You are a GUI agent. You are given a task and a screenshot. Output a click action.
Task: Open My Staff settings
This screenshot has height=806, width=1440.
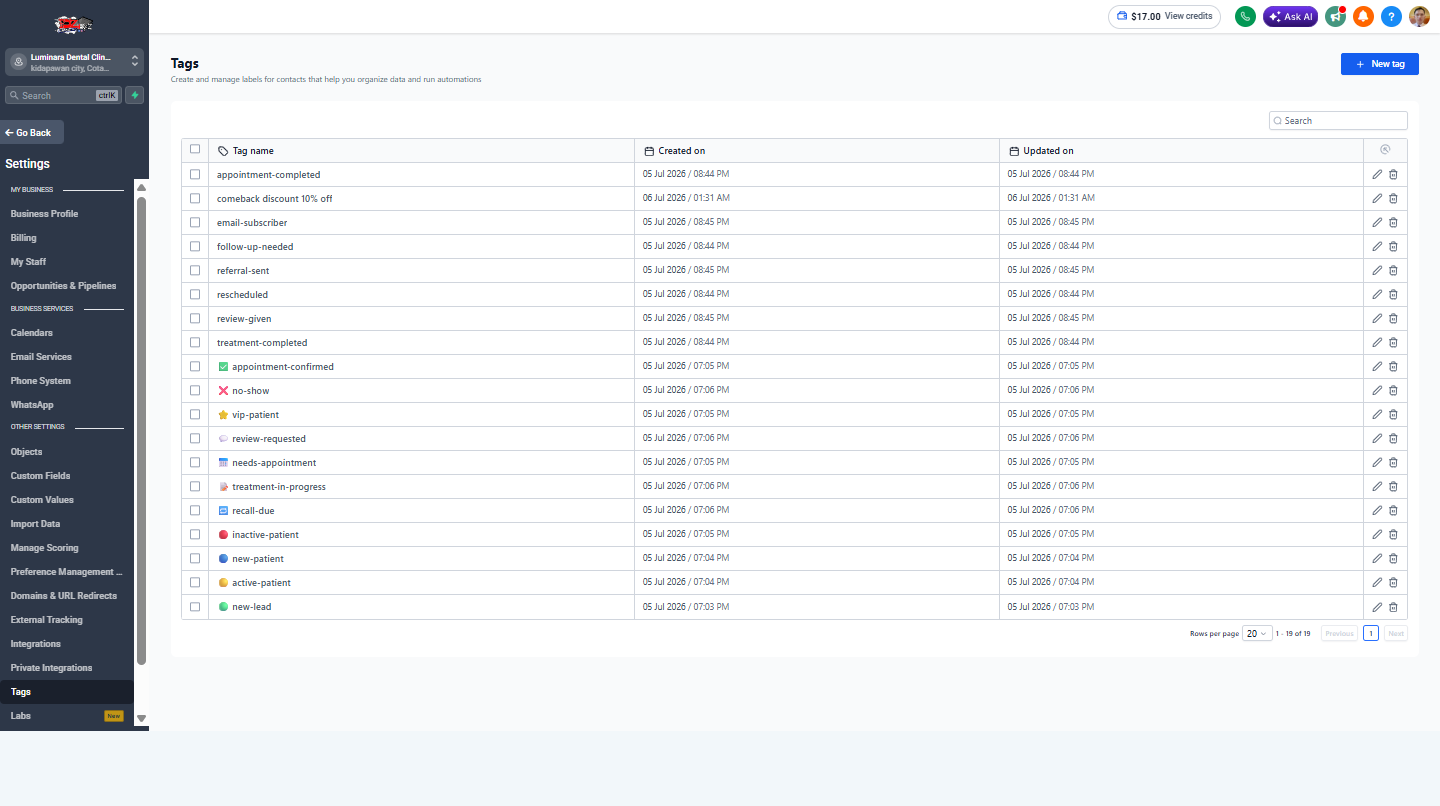[28, 262]
